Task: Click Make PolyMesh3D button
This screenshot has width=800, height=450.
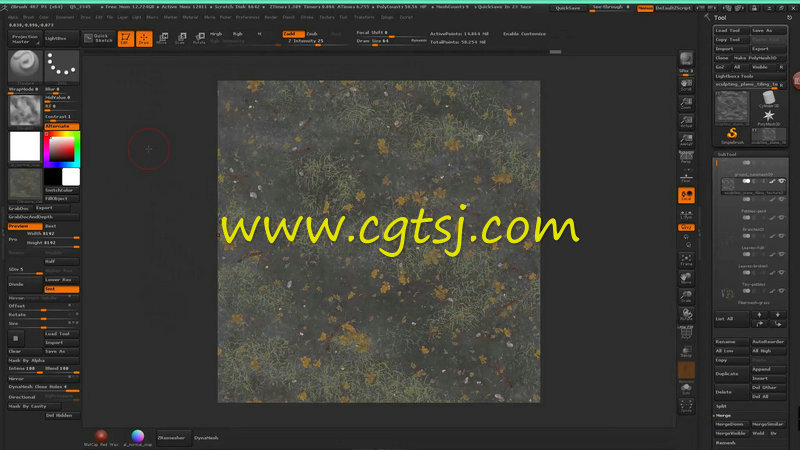Action: pyautogui.click(x=759, y=58)
